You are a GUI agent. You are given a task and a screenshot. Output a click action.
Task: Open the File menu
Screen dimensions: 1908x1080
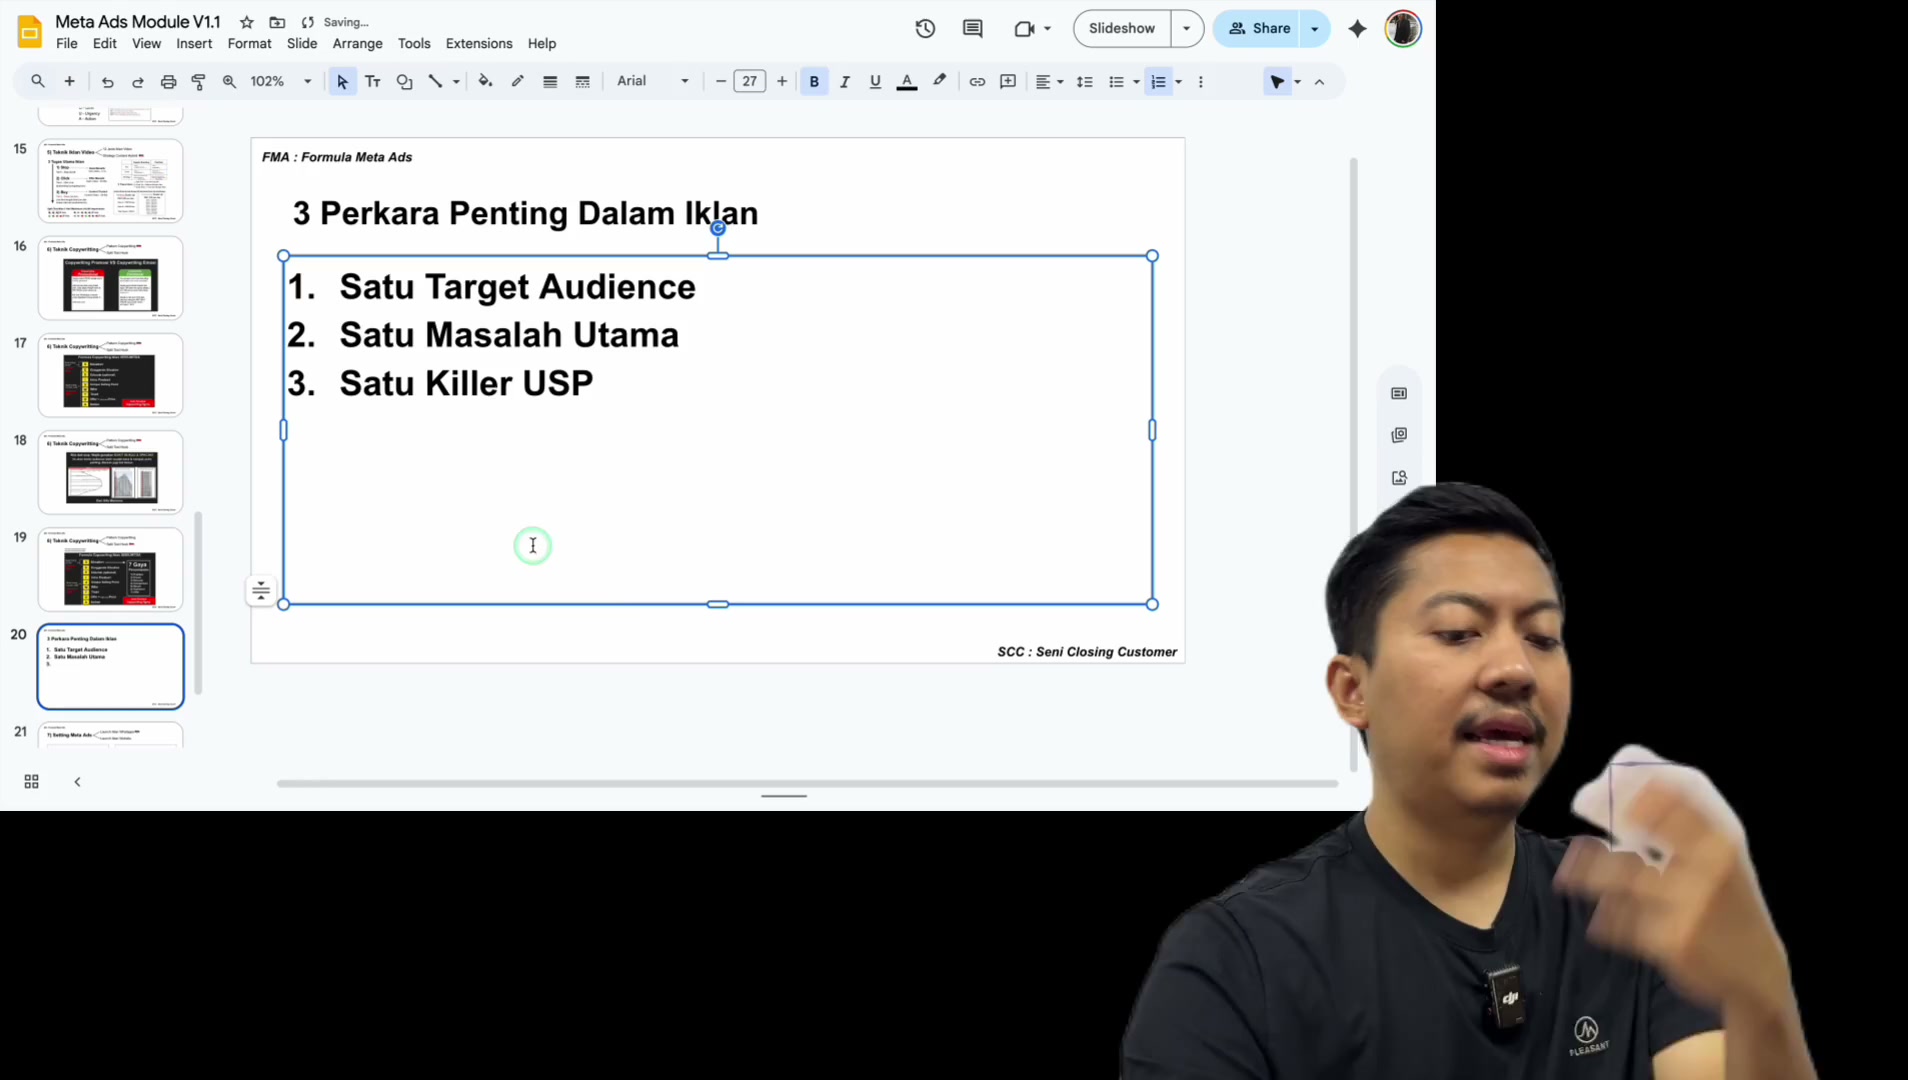(67, 44)
